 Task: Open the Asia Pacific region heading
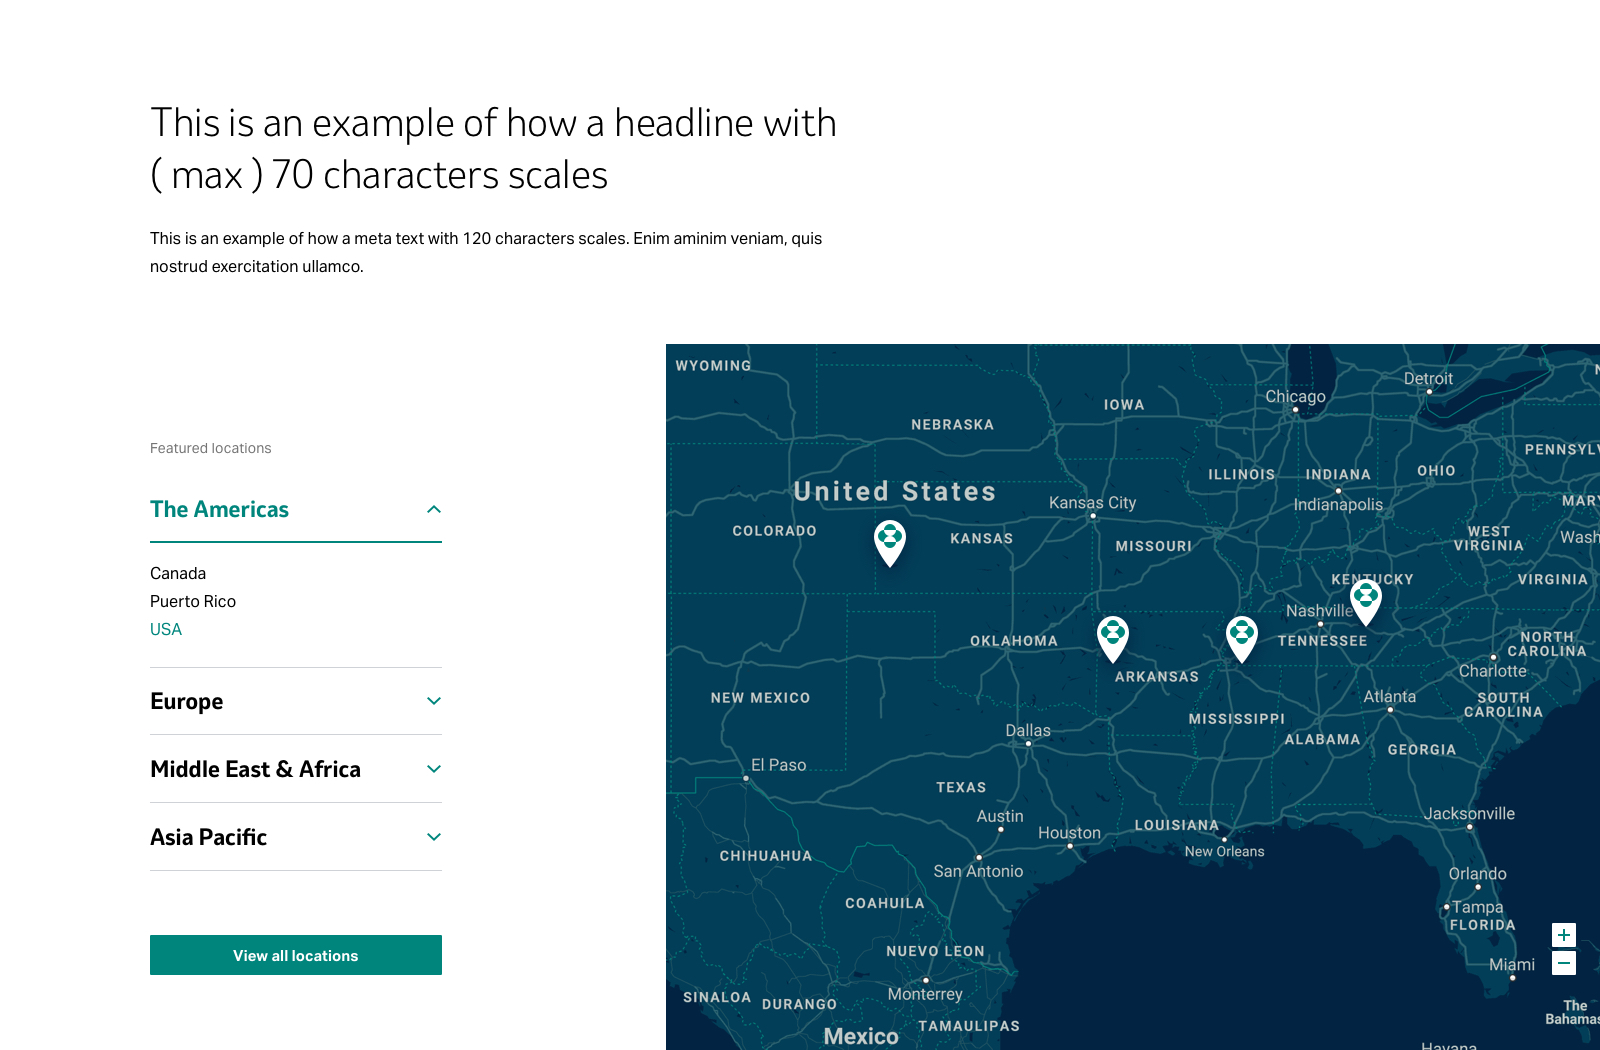coord(209,838)
